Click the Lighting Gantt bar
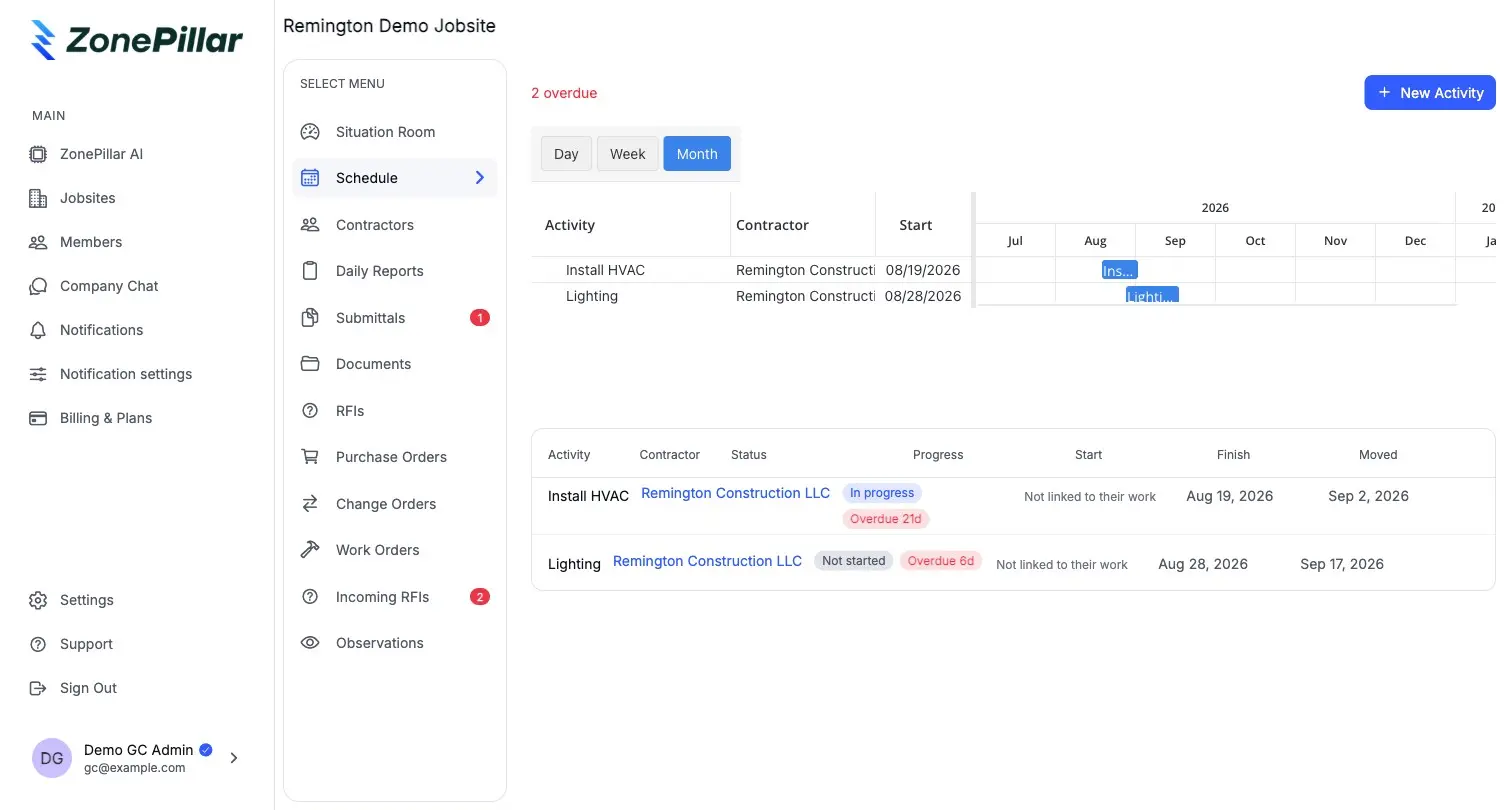This screenshot has height=810, width=1512. (1152, 295)
